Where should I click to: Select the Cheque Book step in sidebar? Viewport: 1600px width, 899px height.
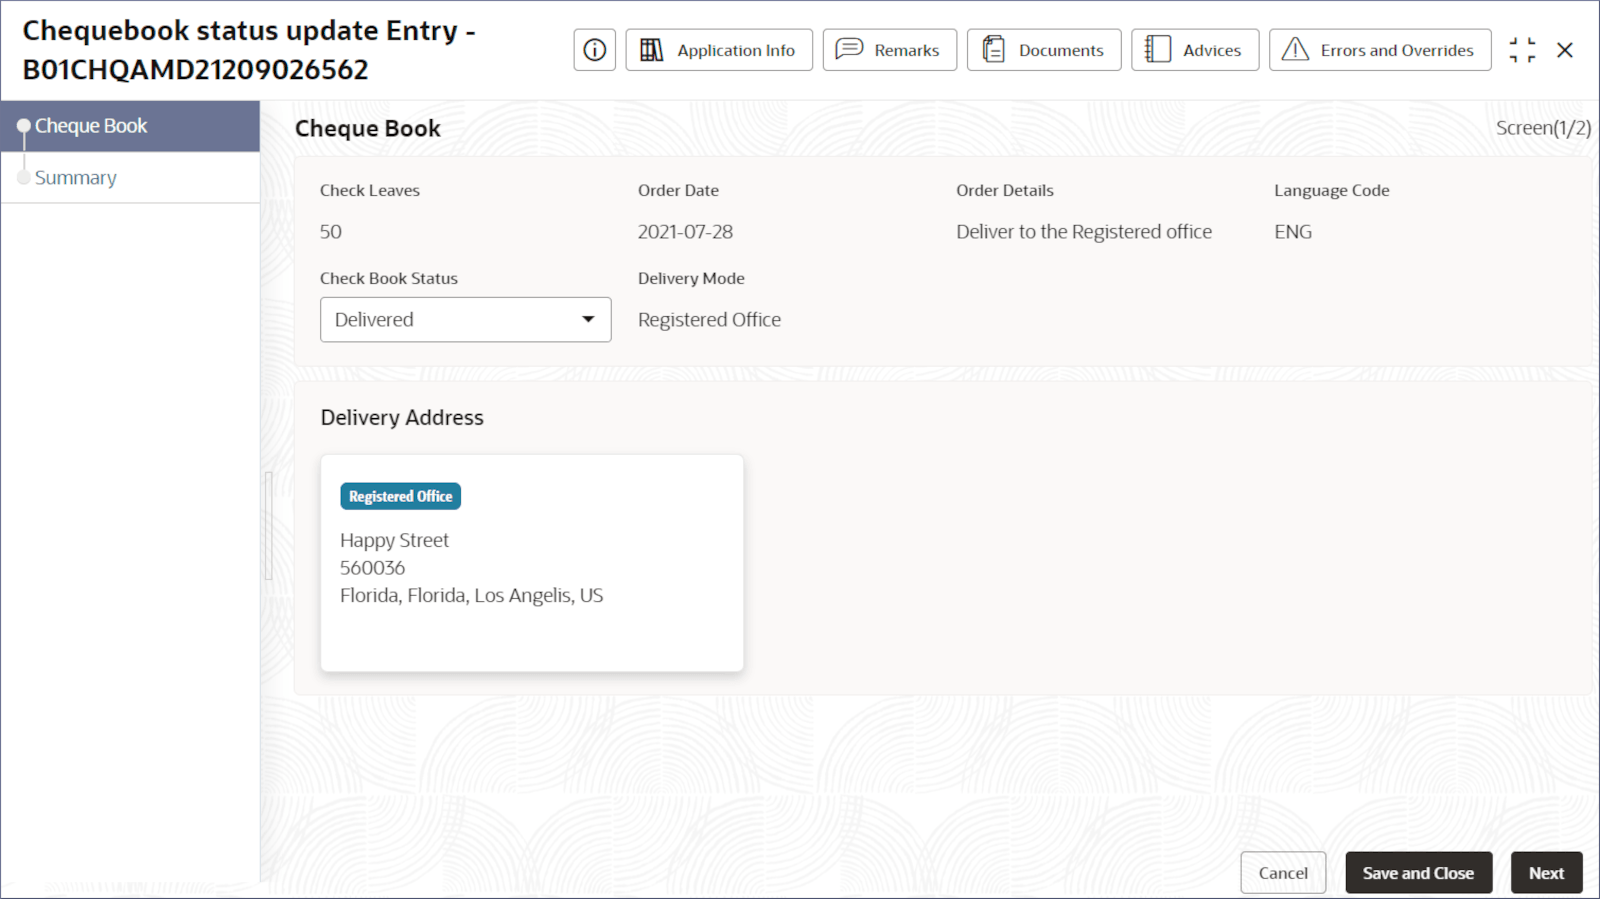130,126
